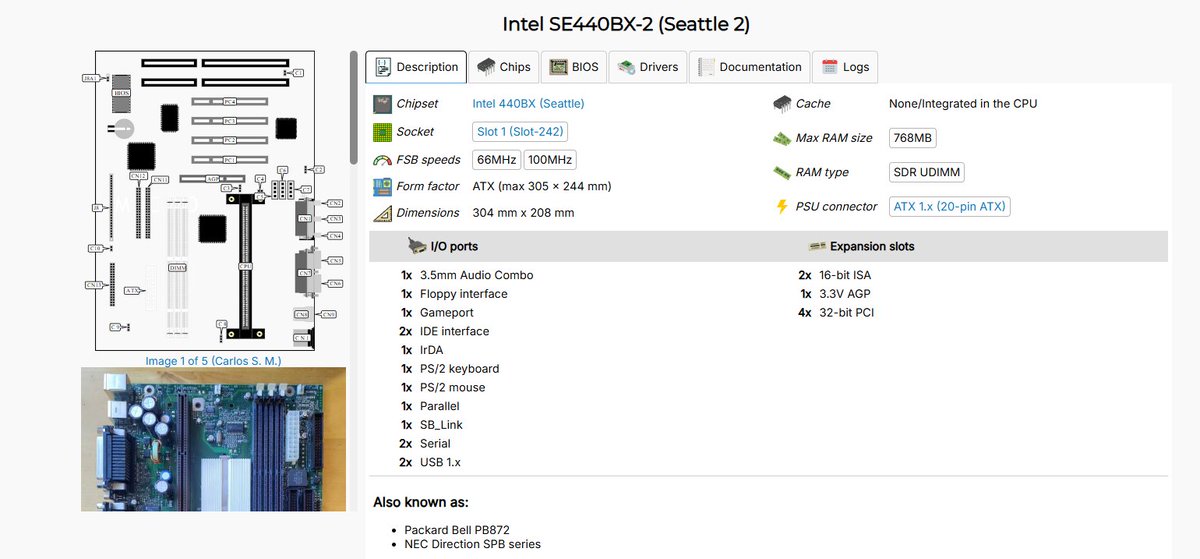This screenshot has width=1200, height=559.
Task: Click the IrDA entry
Action: tap(433, 350)
